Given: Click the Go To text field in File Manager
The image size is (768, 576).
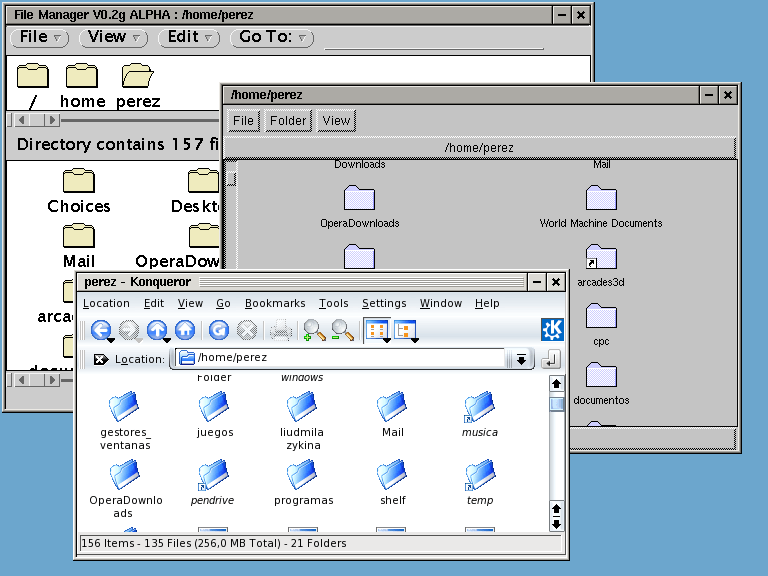Looking at the screenshot, I should tap(434, 38).
